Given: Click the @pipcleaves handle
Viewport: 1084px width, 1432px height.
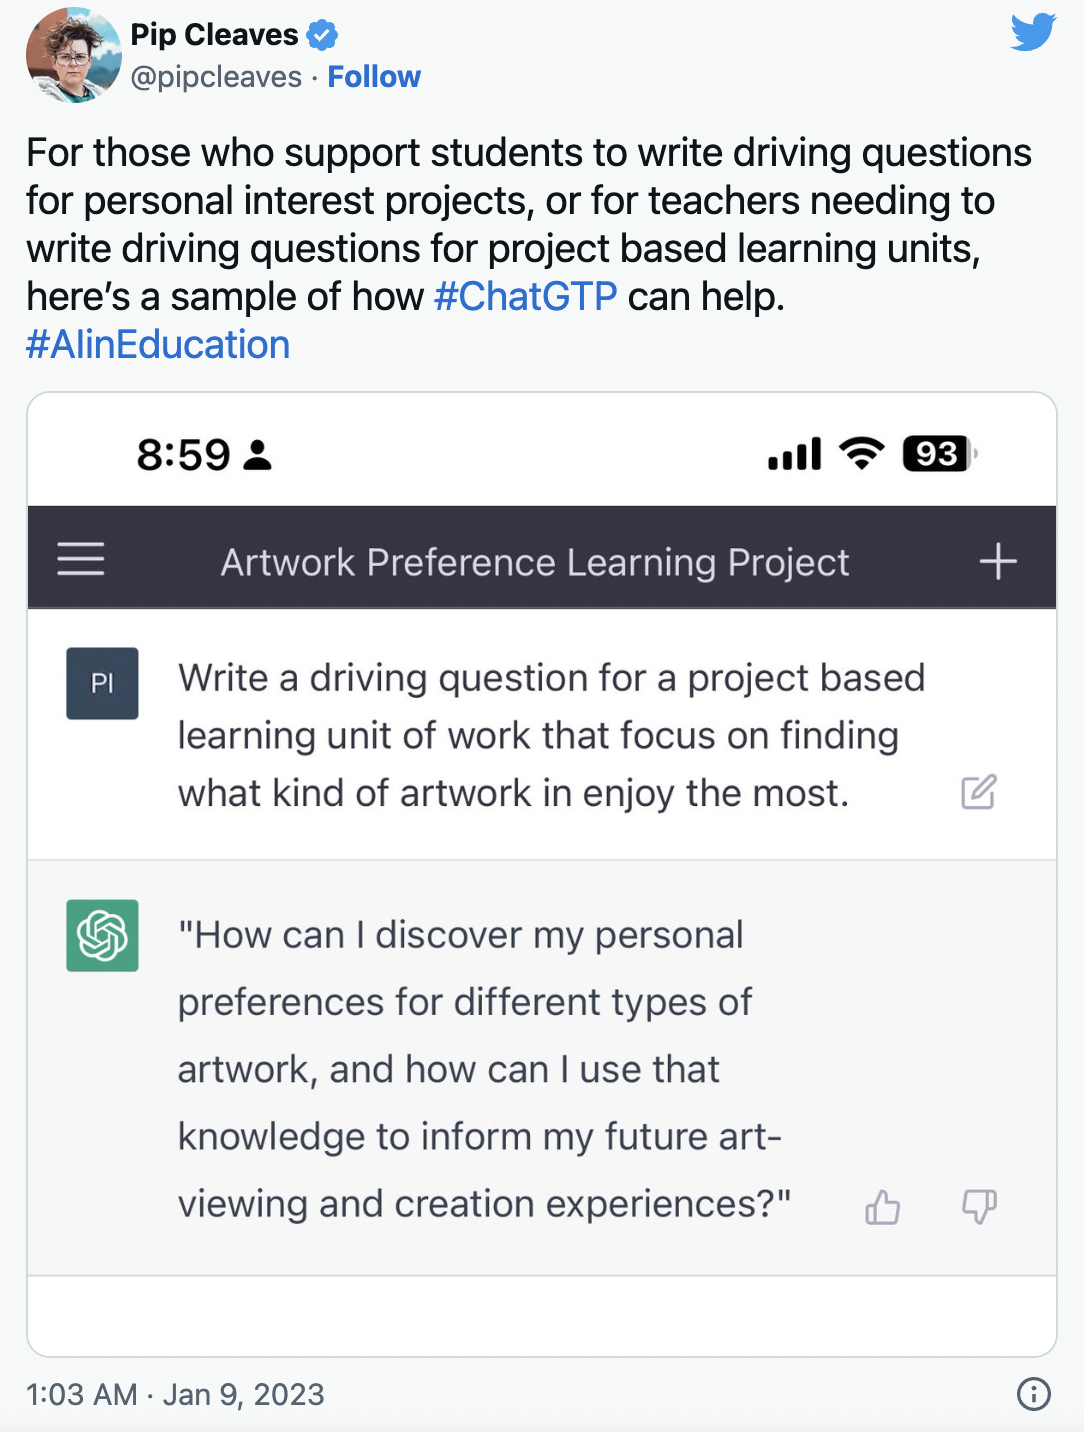Looking at the screenshot, I should [x=216, y=77].
